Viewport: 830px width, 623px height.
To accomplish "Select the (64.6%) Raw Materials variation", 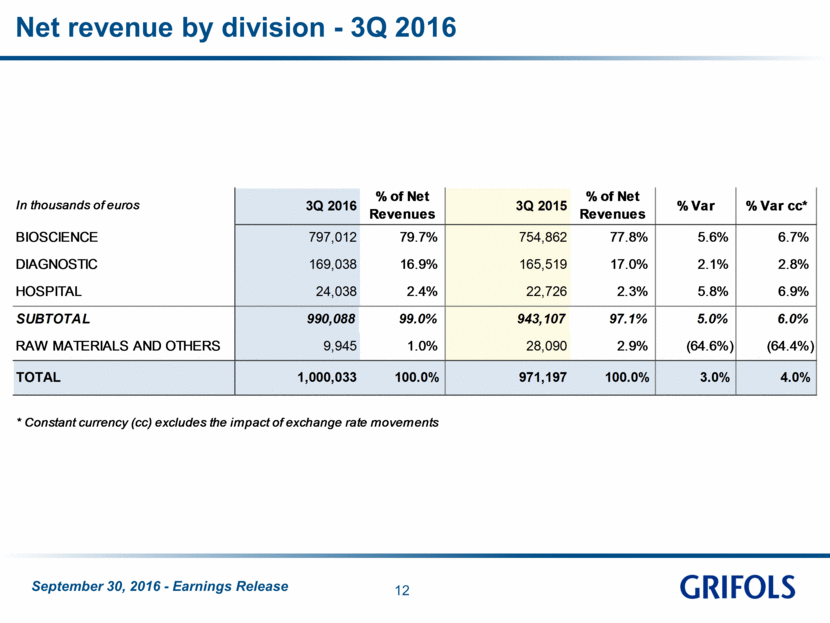I will point(710,346).
